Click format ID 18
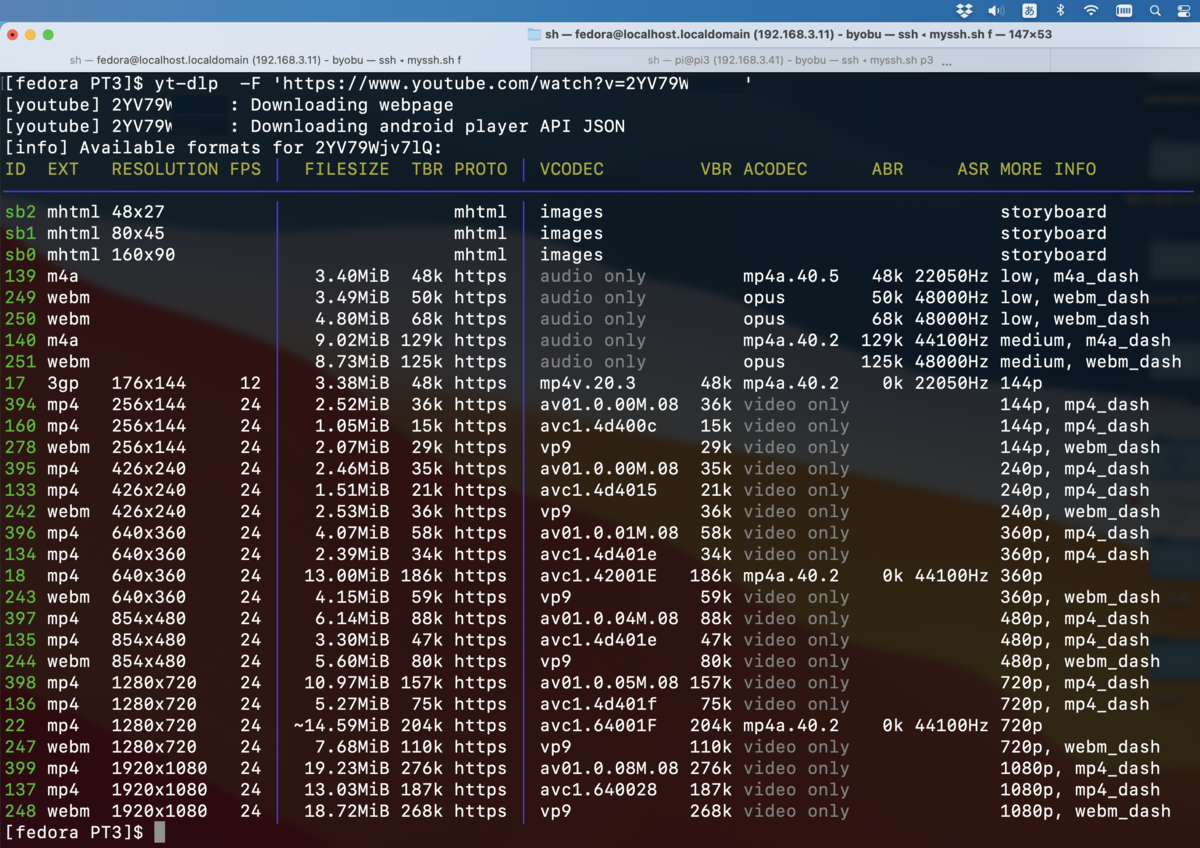The width and height of the screenshot is (1200, 848). click(16, 576)
